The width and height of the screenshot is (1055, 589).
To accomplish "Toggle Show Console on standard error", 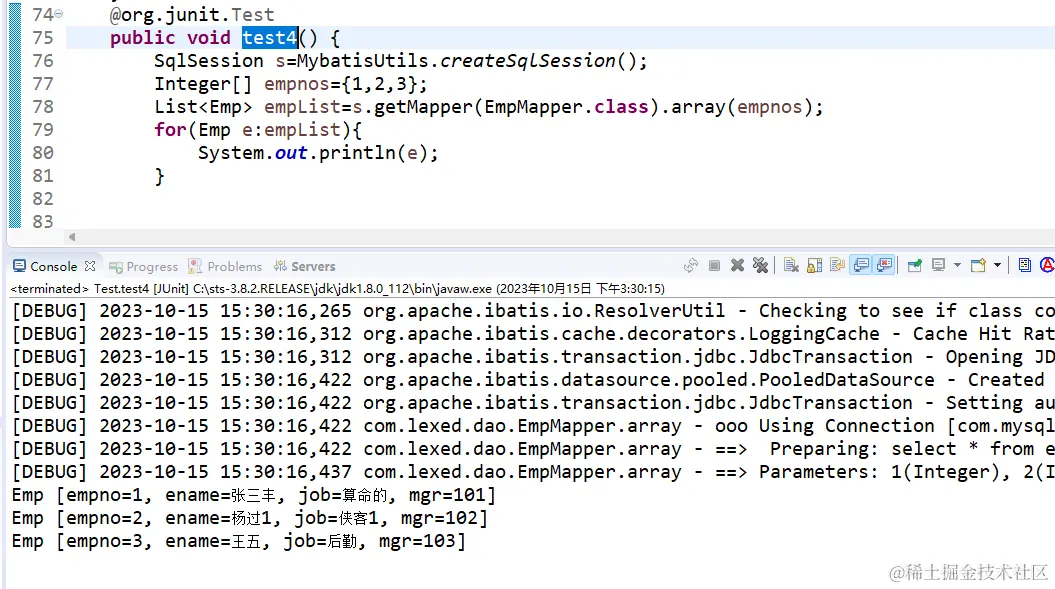I will [884, 266].
